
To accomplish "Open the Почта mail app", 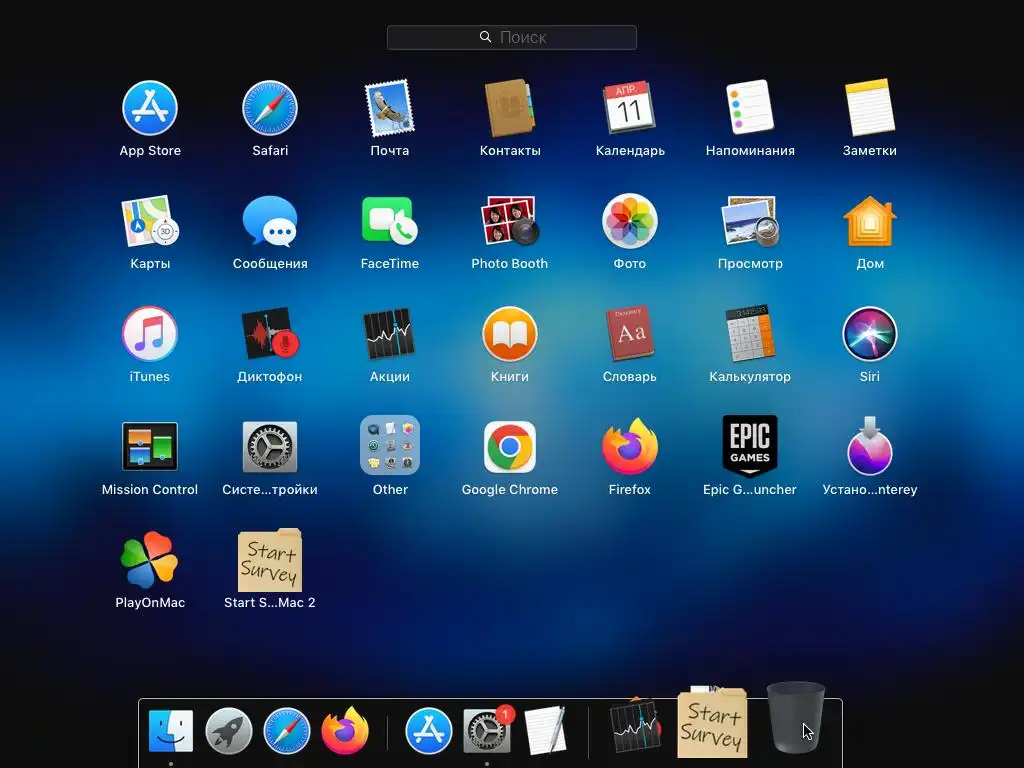I will click(x=389, y=108).
